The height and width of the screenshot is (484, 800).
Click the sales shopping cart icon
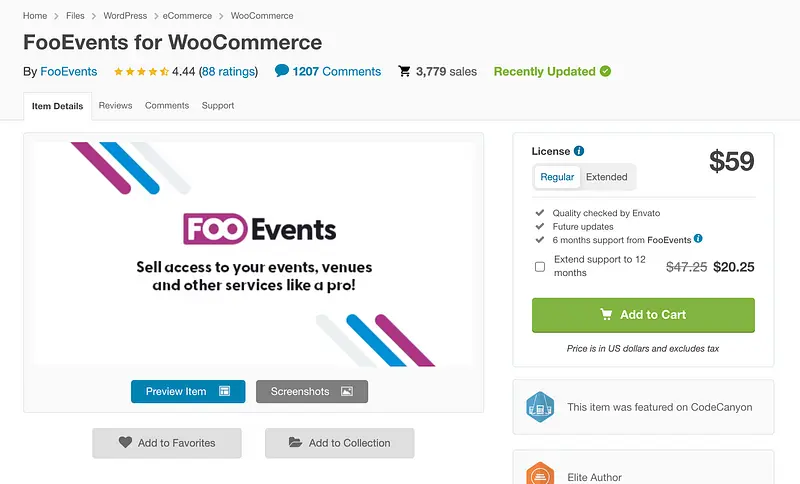[404, 71]
